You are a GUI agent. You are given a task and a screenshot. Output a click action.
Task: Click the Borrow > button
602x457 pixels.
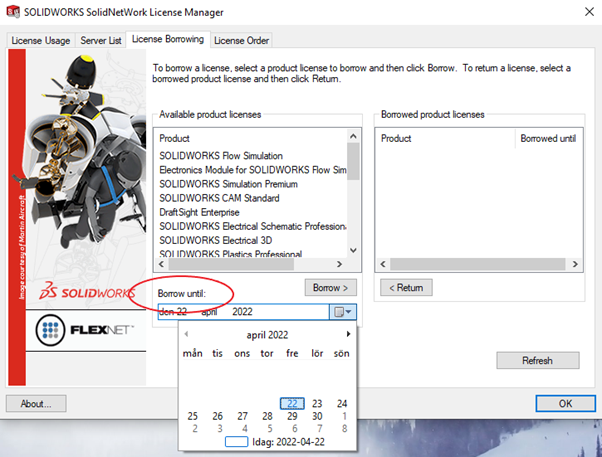330,287
